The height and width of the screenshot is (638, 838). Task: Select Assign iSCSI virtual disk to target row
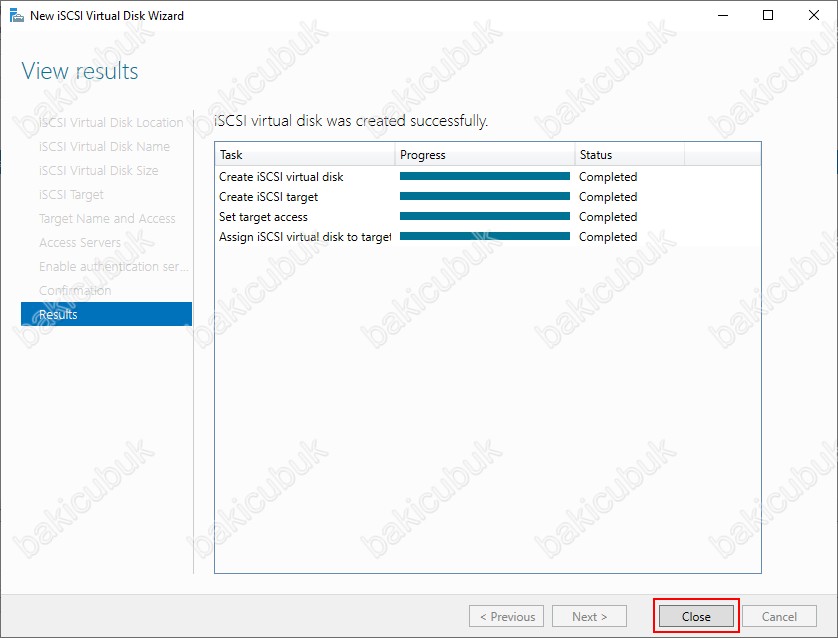pyautogui.click(x=487, y=236)
